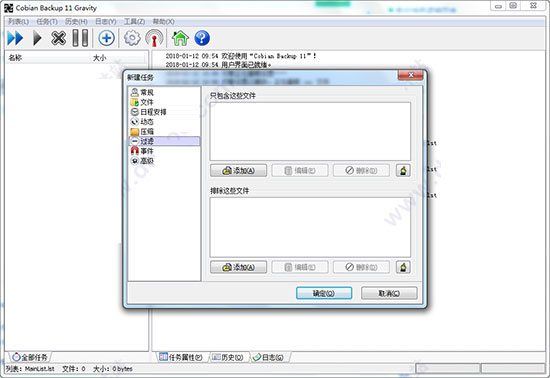The width and height of the screenshot is (550, 378).
Task: Click the Run all tasks double-arrow icon
Action: coord(15,38)
